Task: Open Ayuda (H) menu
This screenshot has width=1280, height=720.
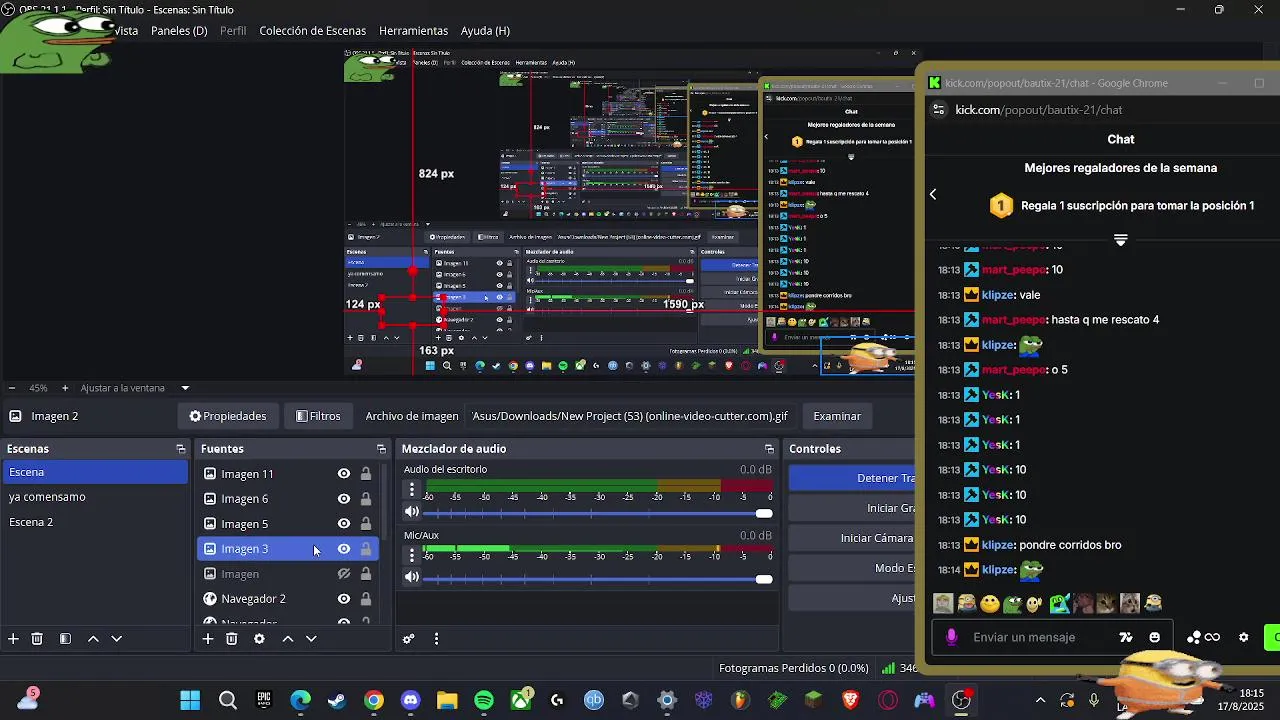Action: click(x=485, y=31)
